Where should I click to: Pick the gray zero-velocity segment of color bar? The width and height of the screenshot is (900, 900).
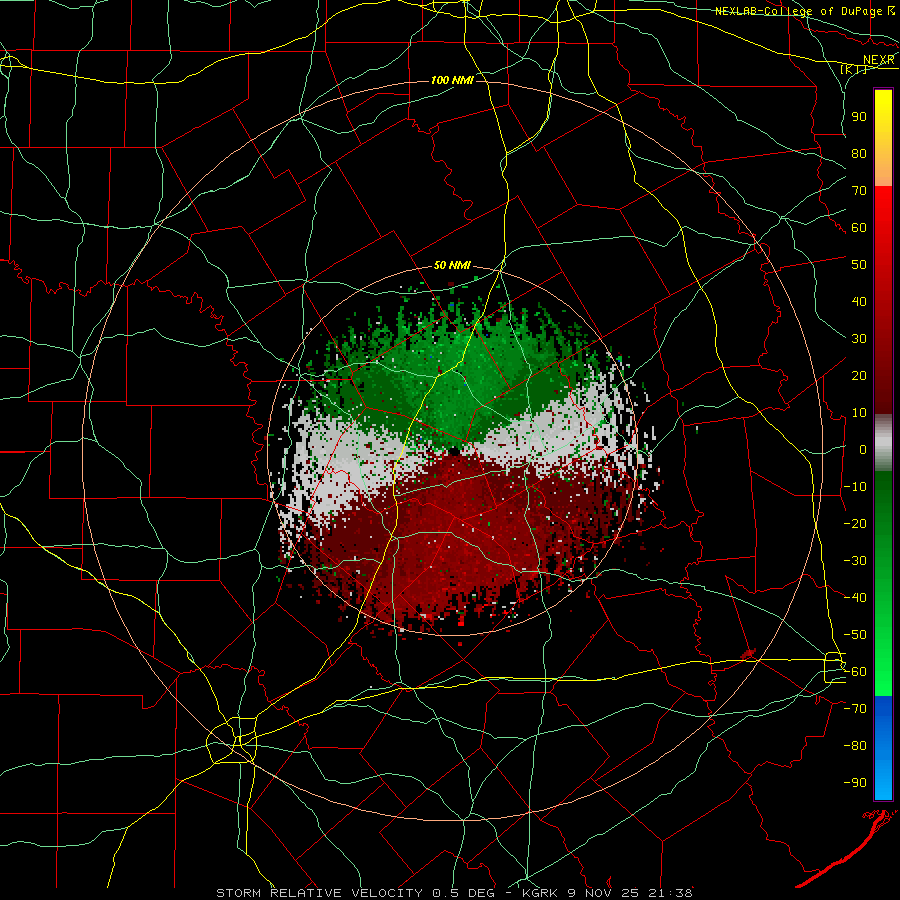[x=883, y=443]
